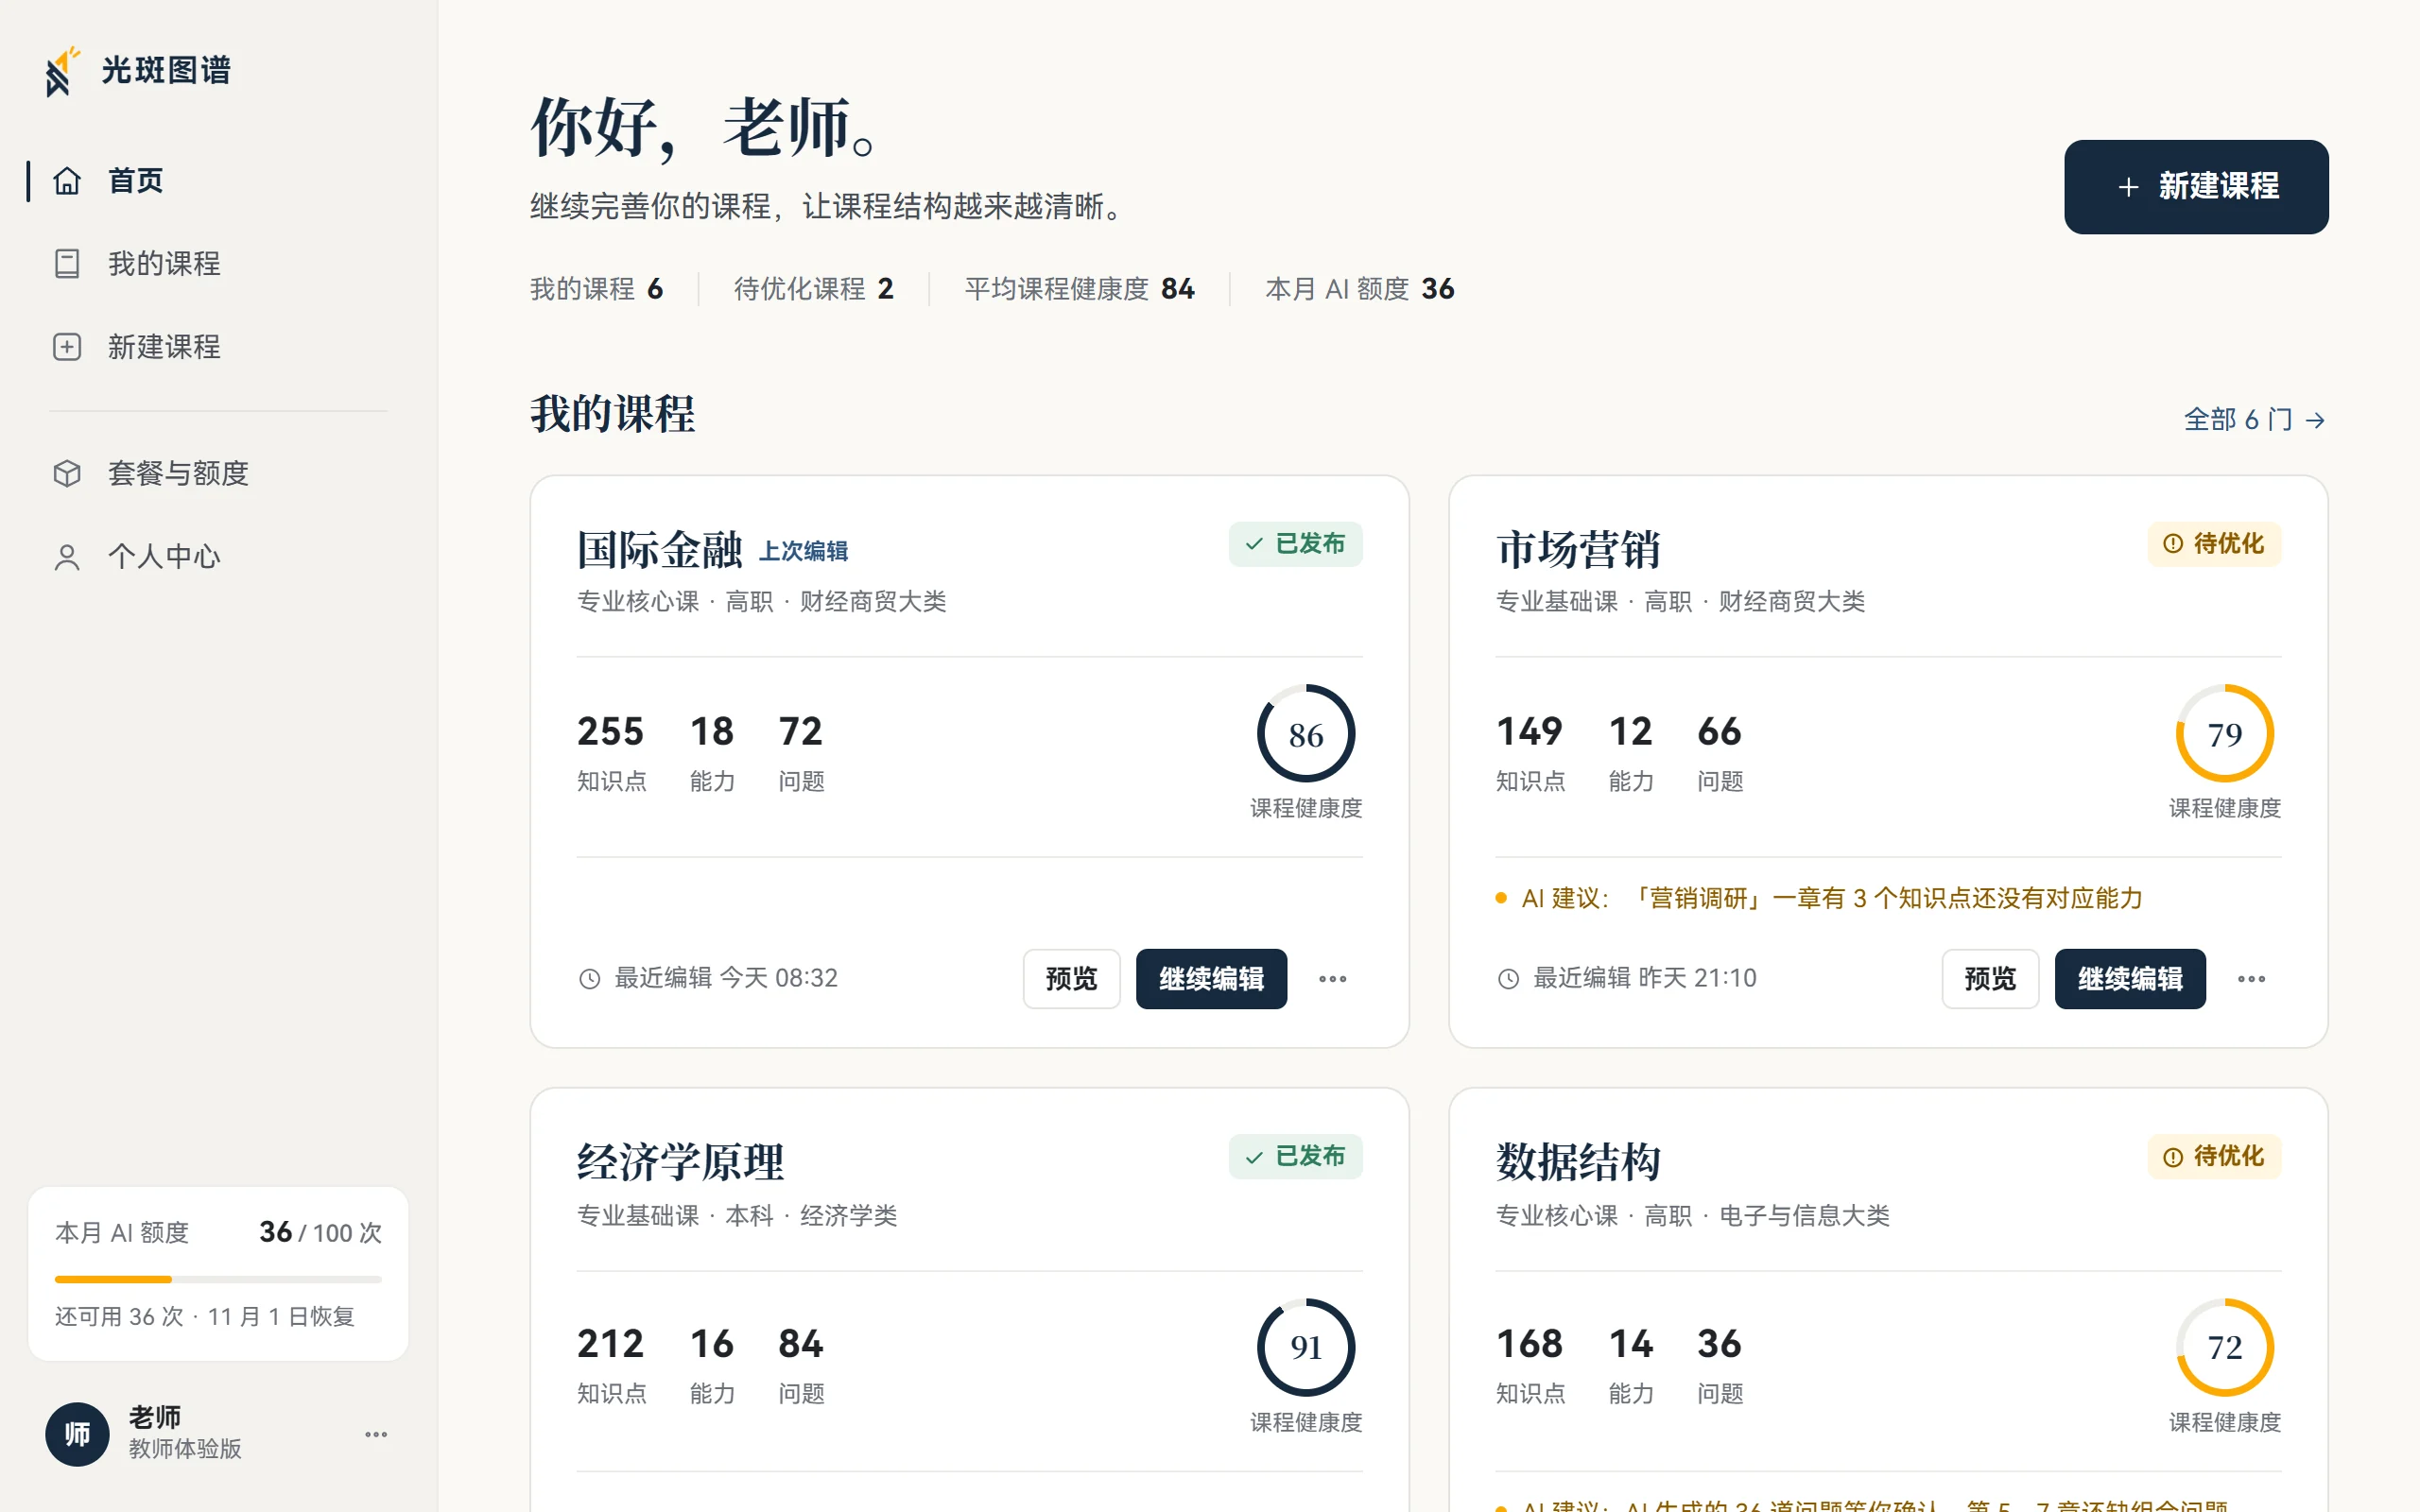The height and width of the screenshot is (1512, 2420).
Task: Click the 上次编辑 tag beside 国际金融
Action: (x=804, y=551)
